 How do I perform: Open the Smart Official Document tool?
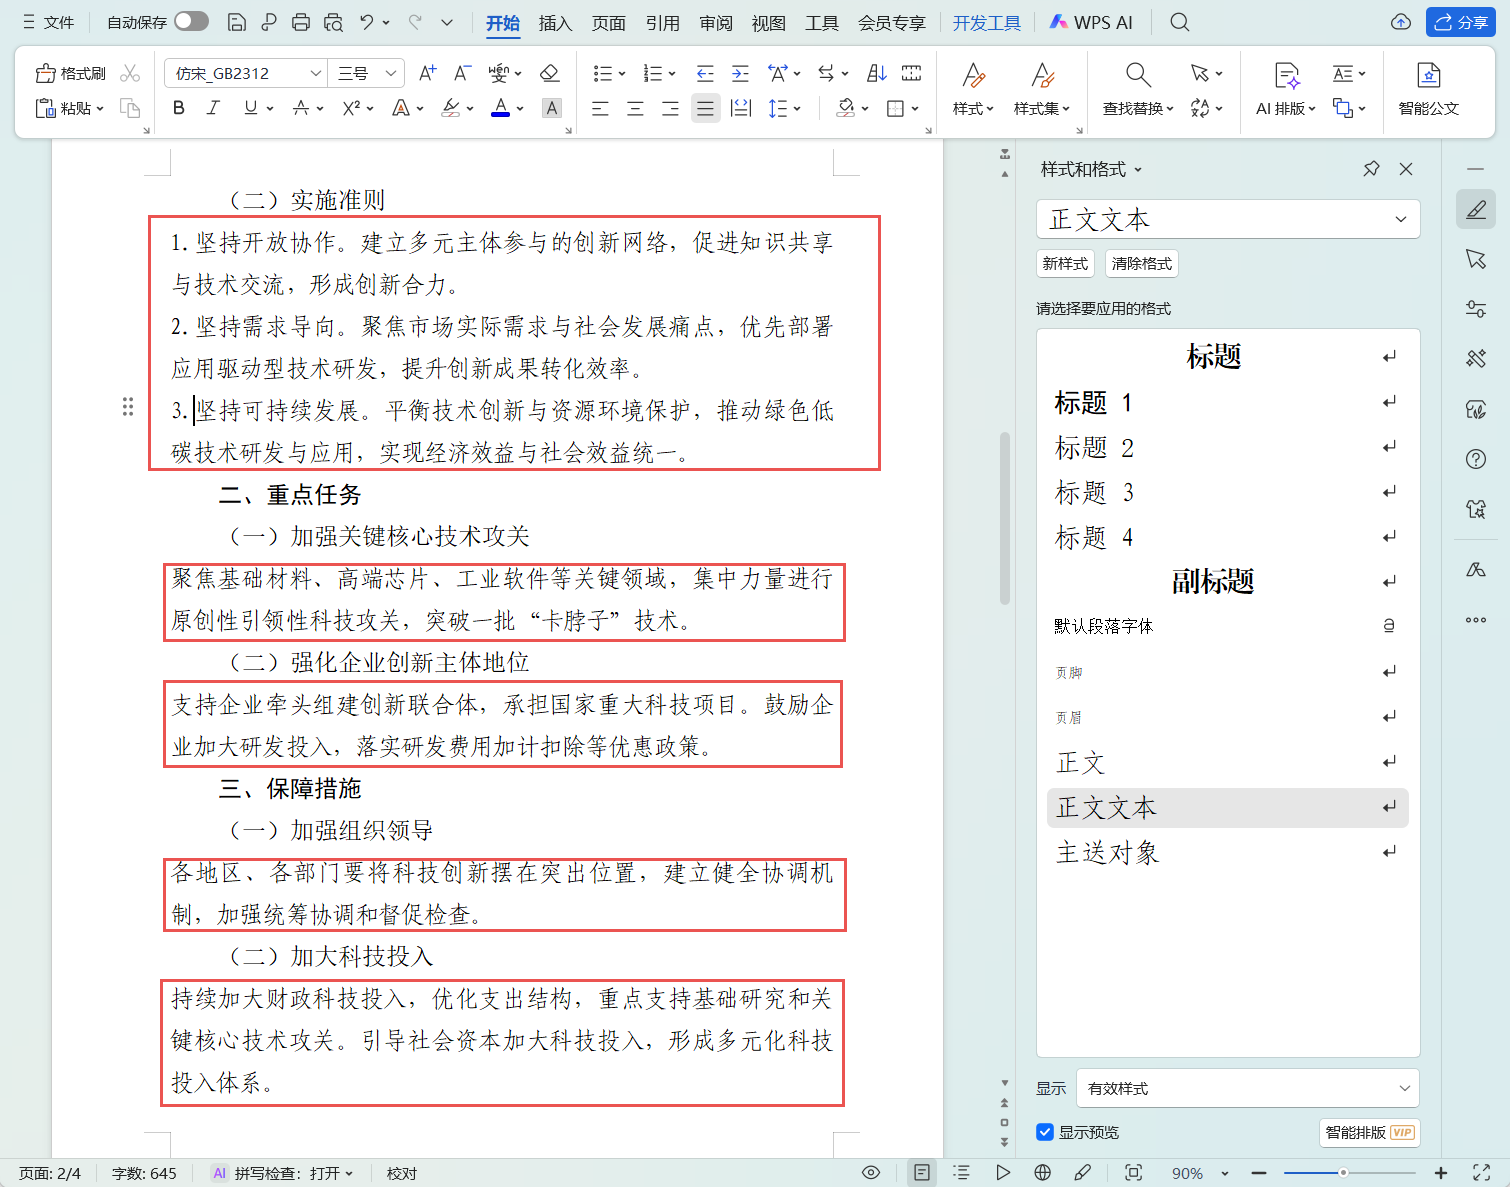1428,89
